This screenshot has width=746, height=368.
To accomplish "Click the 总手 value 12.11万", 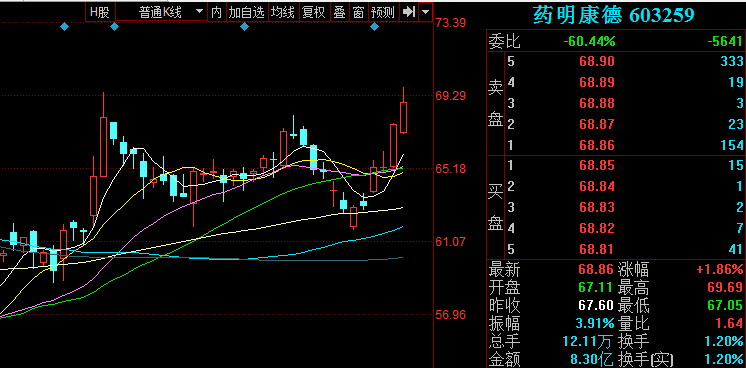I will pyautogui.click(x=589, y=341).
